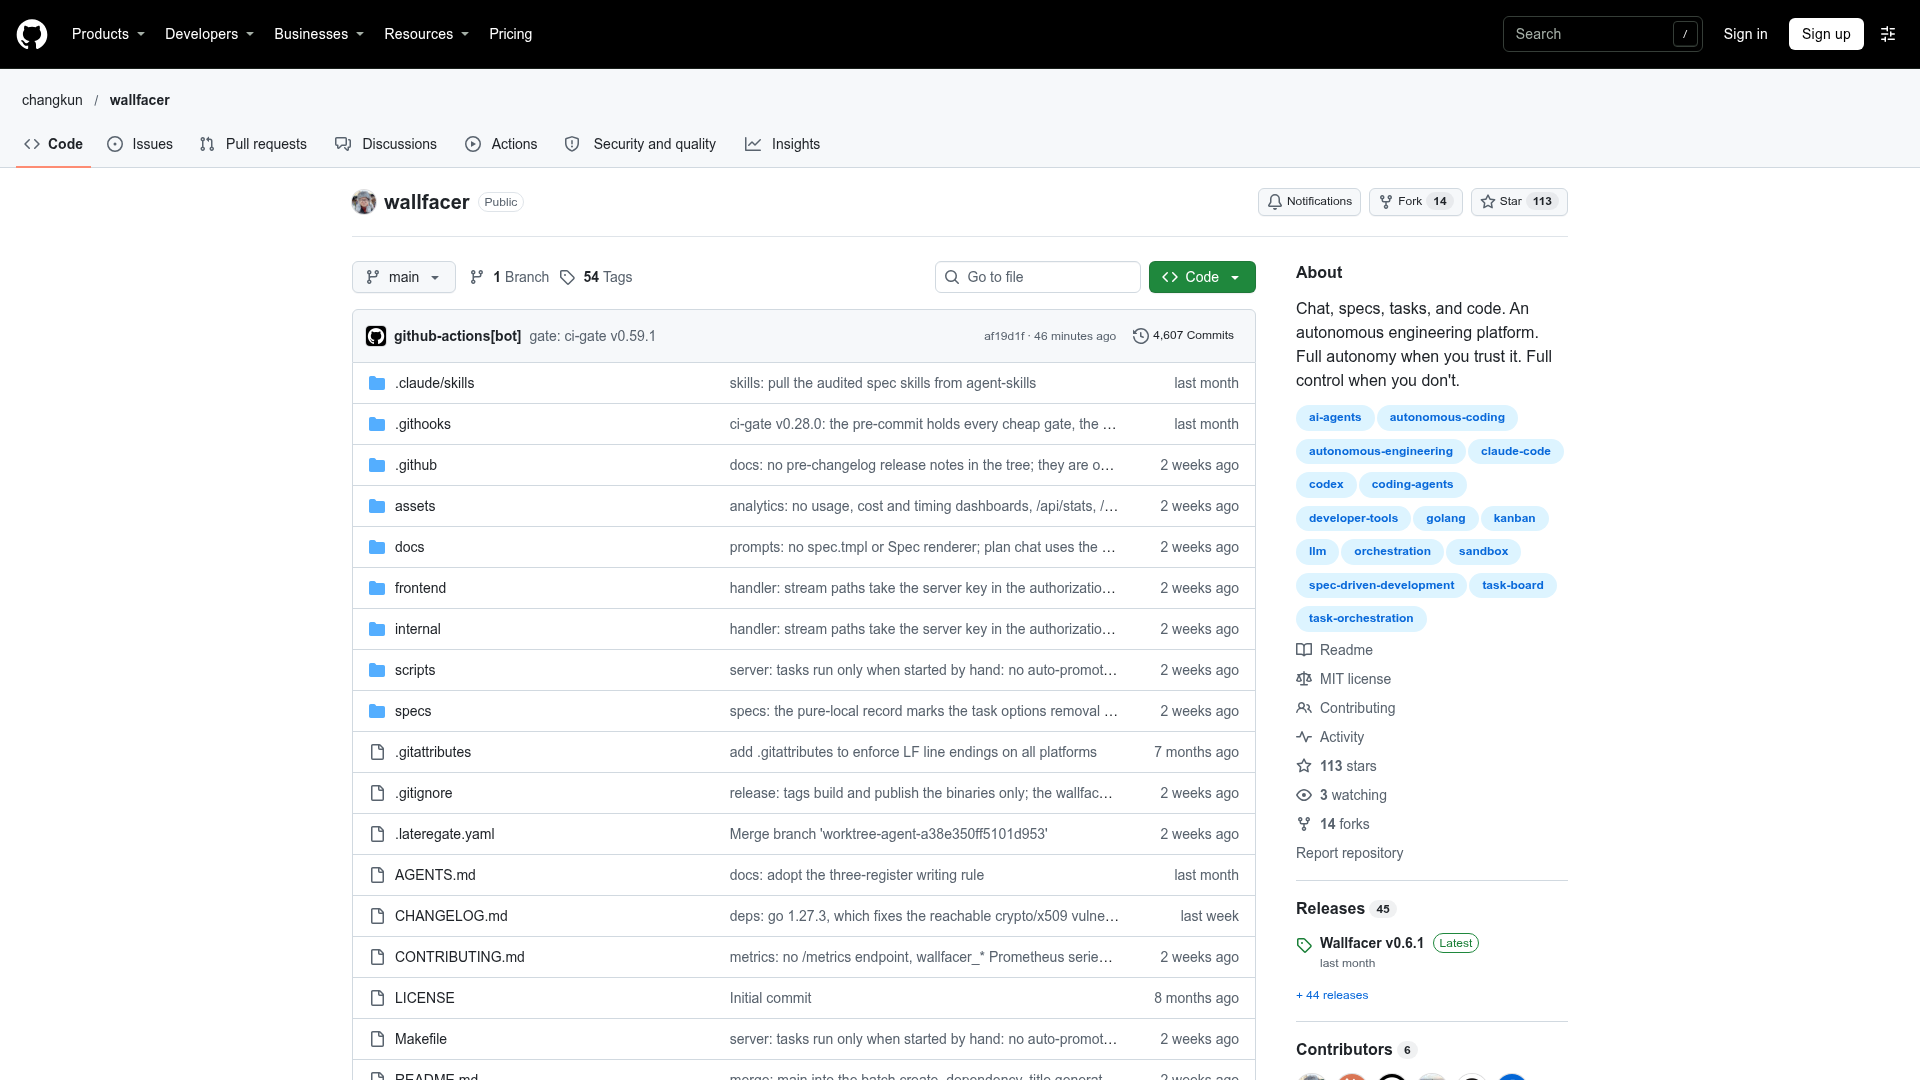
Task: Click the Activity pulse icon
Action: pyautogui.click(x=1304, y=737)
